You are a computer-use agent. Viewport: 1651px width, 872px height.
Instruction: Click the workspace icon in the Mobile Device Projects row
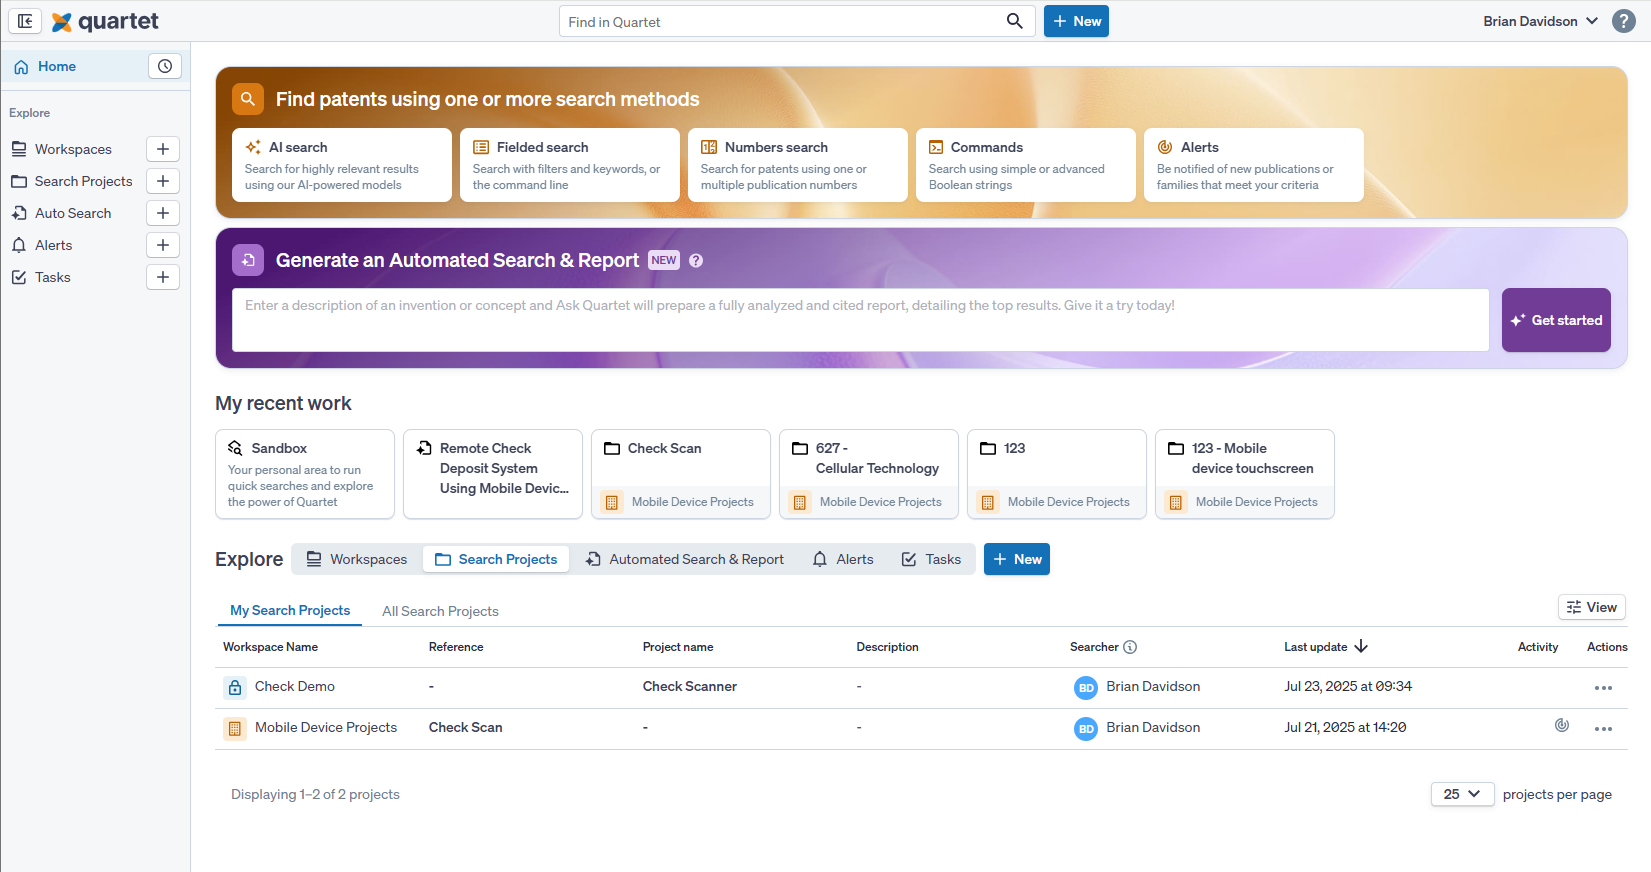click(235, 728)
